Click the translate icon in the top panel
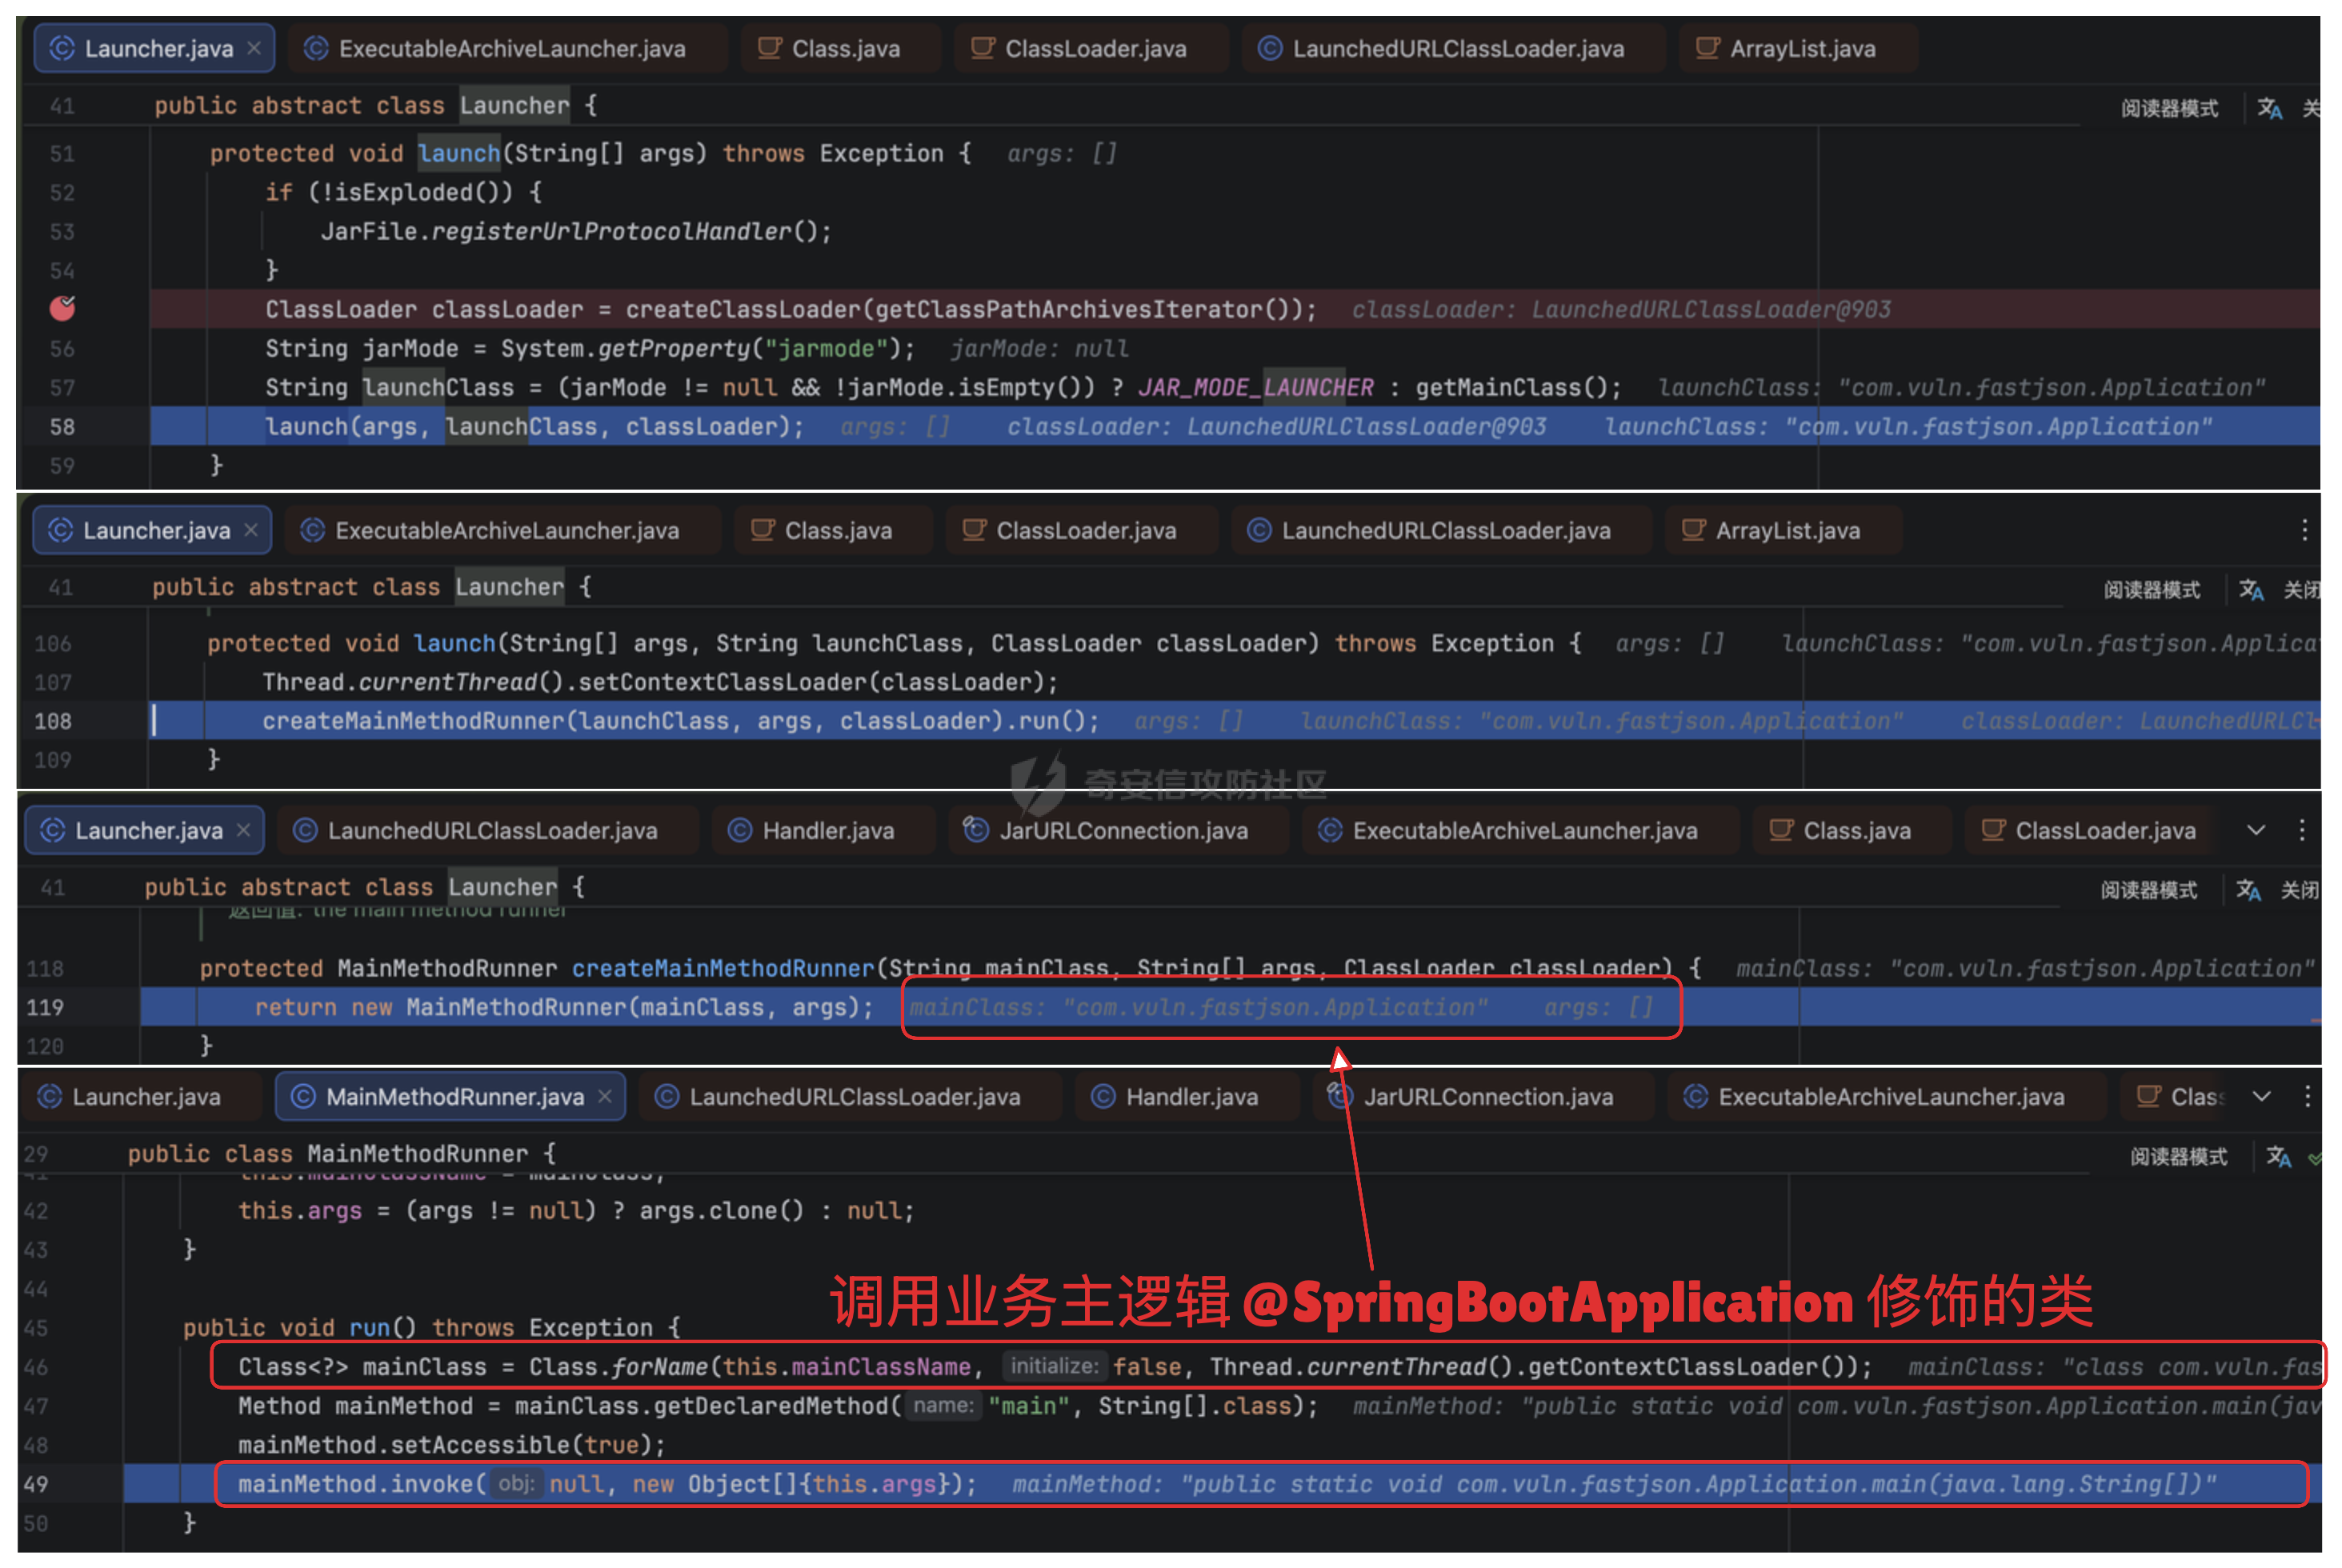Viewport: 2342px width, 1568px height. [2270, 108]
